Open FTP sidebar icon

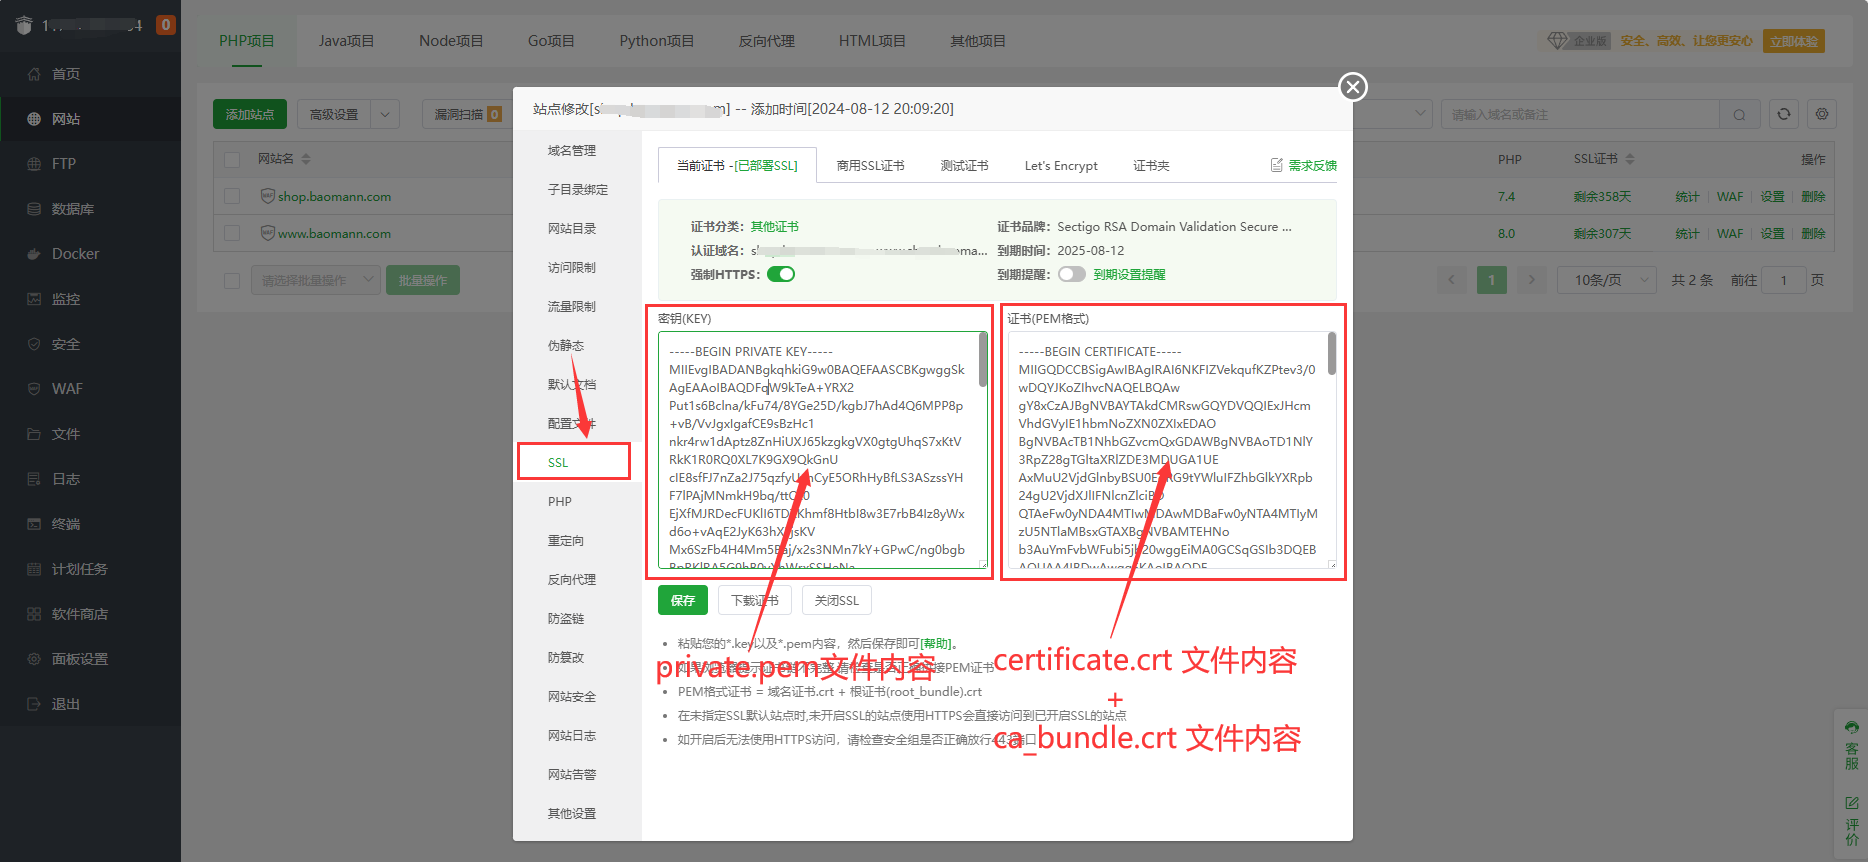[34, 164]
